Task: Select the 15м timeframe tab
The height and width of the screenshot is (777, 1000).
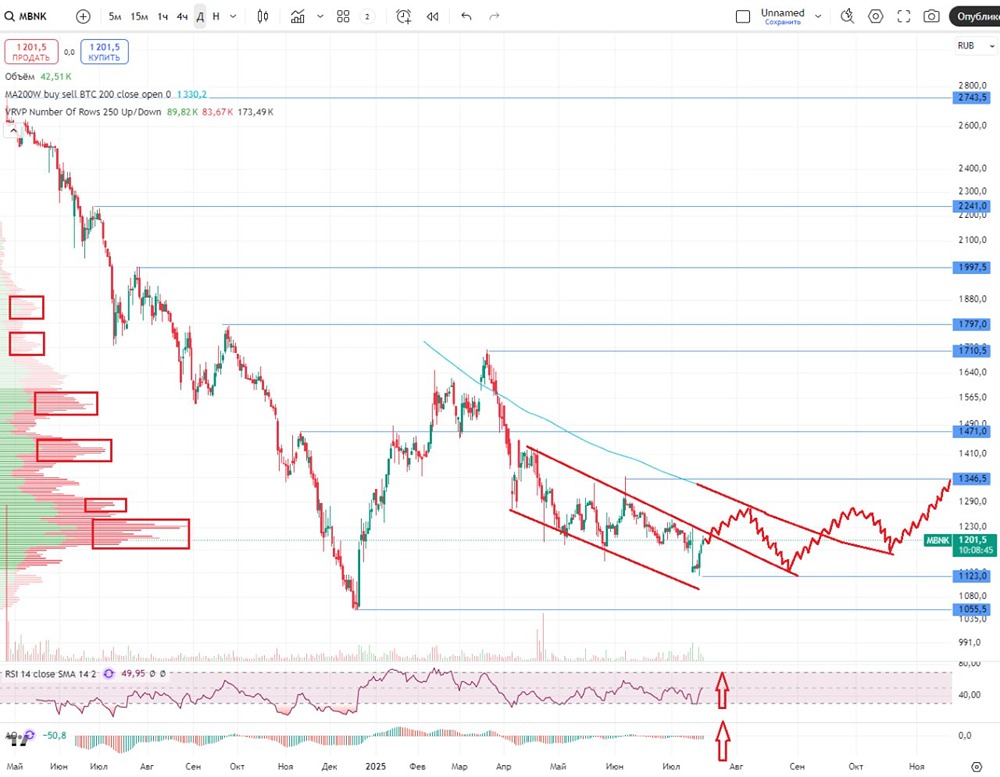Action: point(140,16)
